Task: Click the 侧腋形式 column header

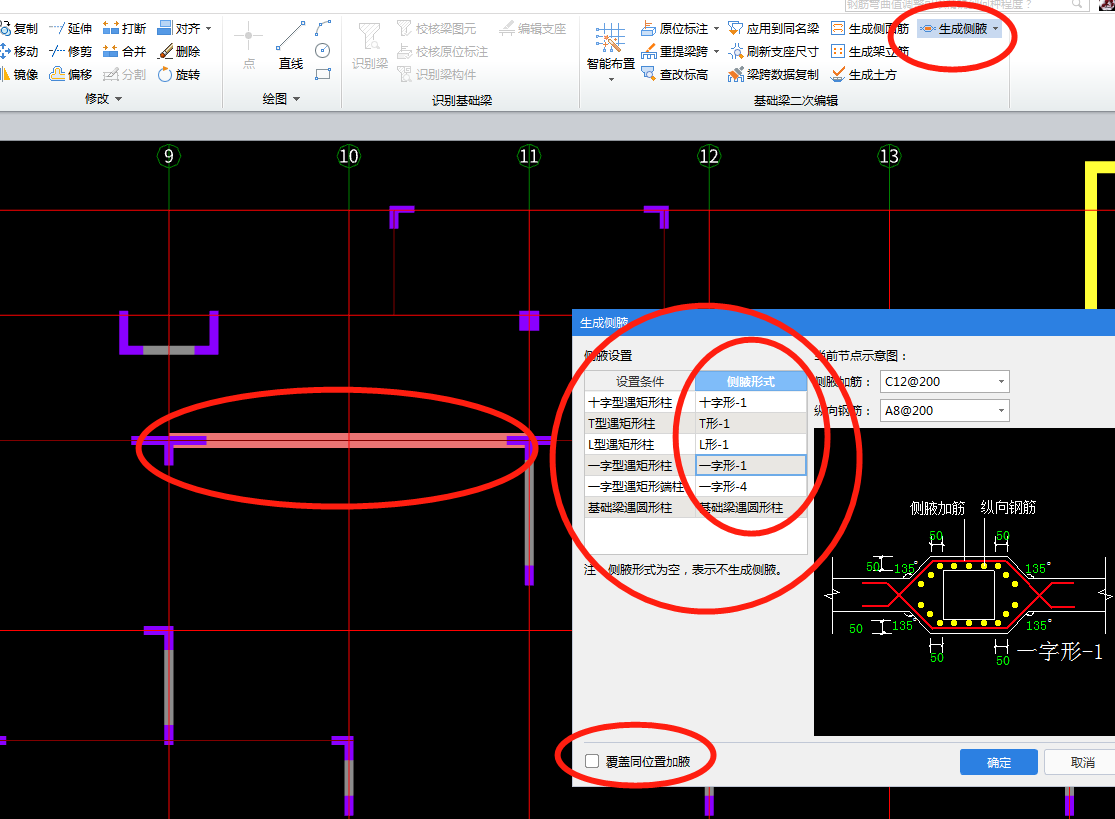Action: tap(751, 381)
